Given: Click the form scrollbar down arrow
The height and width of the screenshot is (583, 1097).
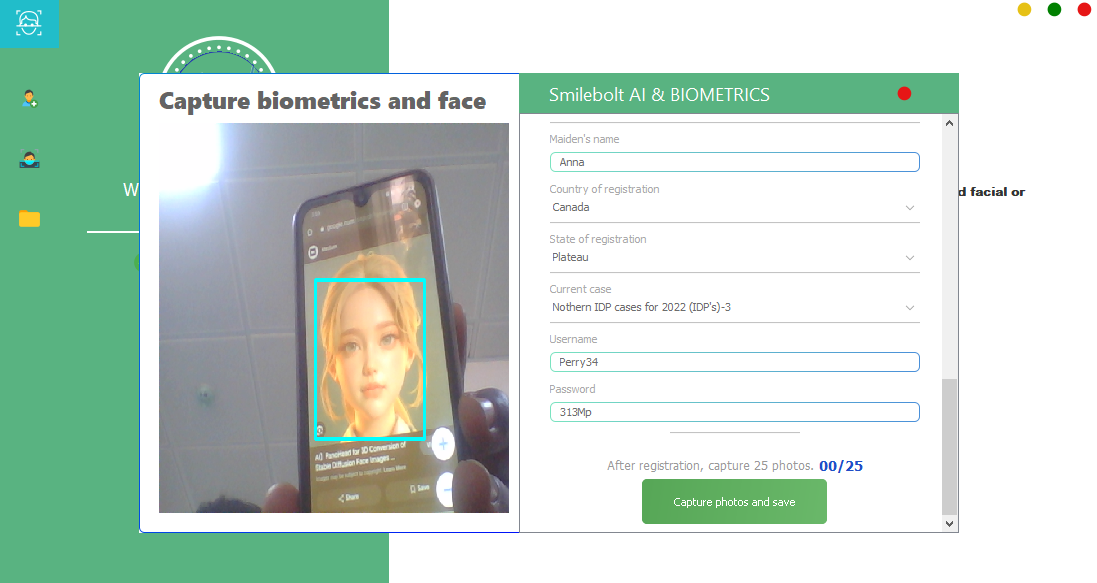Looking at the screenshot, I should pyautogui.click(x=949, y=524).
